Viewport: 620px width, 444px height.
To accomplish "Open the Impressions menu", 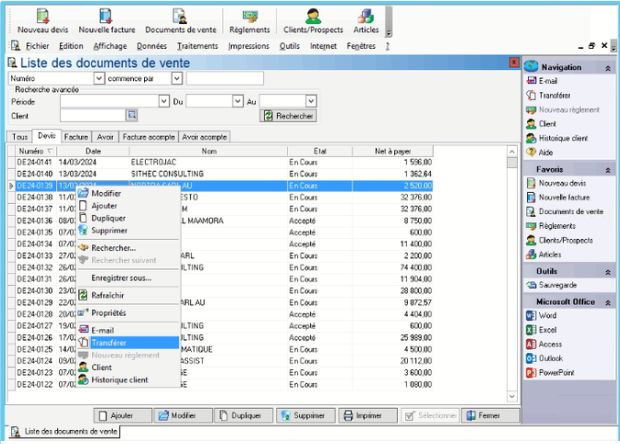I will (x=248, y=46).
